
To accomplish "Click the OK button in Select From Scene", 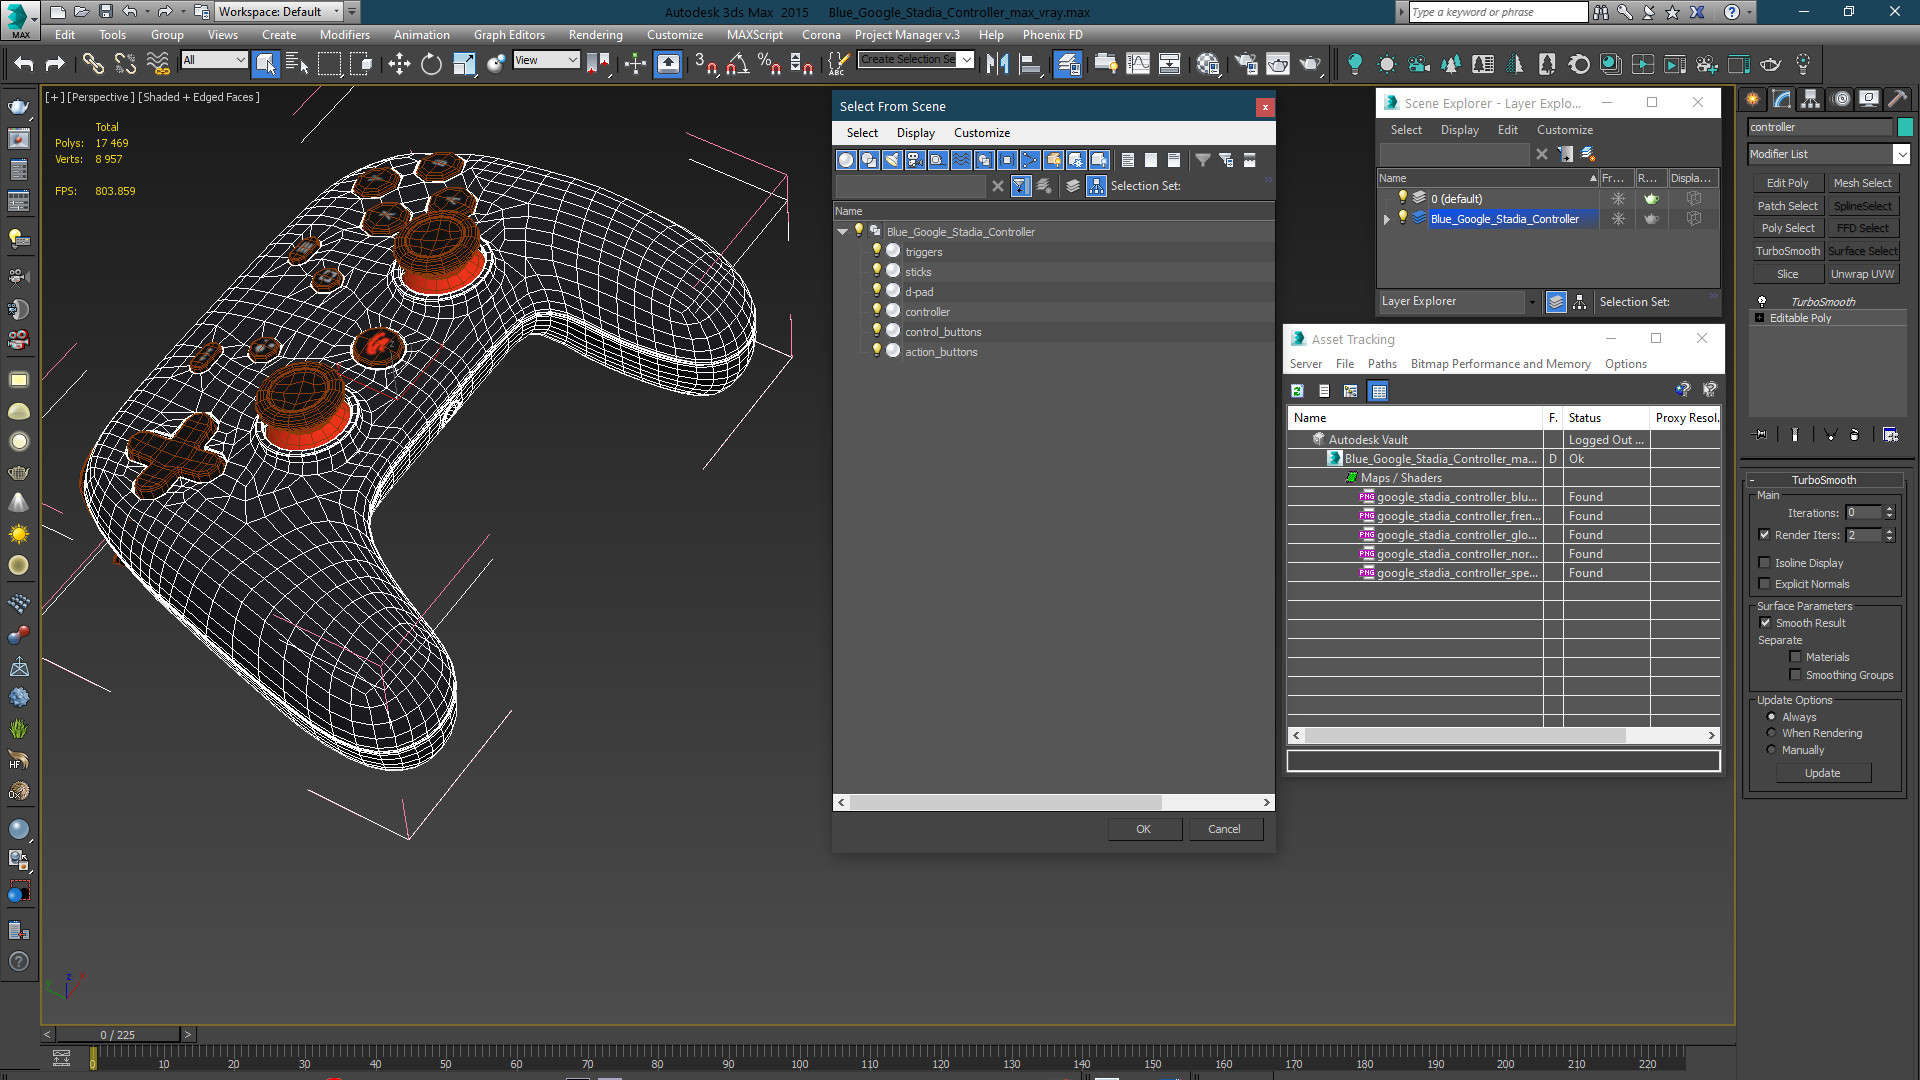I will pyautogui.click(x=1144, y=829).
